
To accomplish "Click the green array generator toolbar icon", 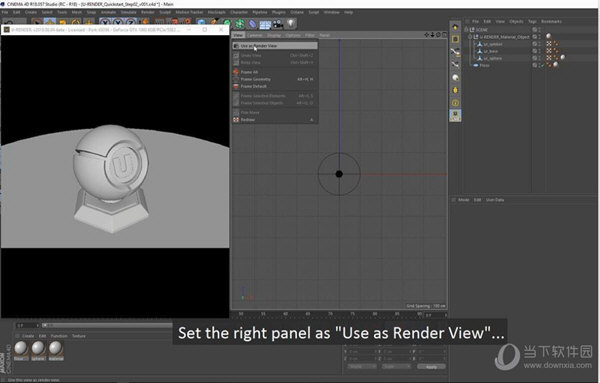I will coord(240,24).
